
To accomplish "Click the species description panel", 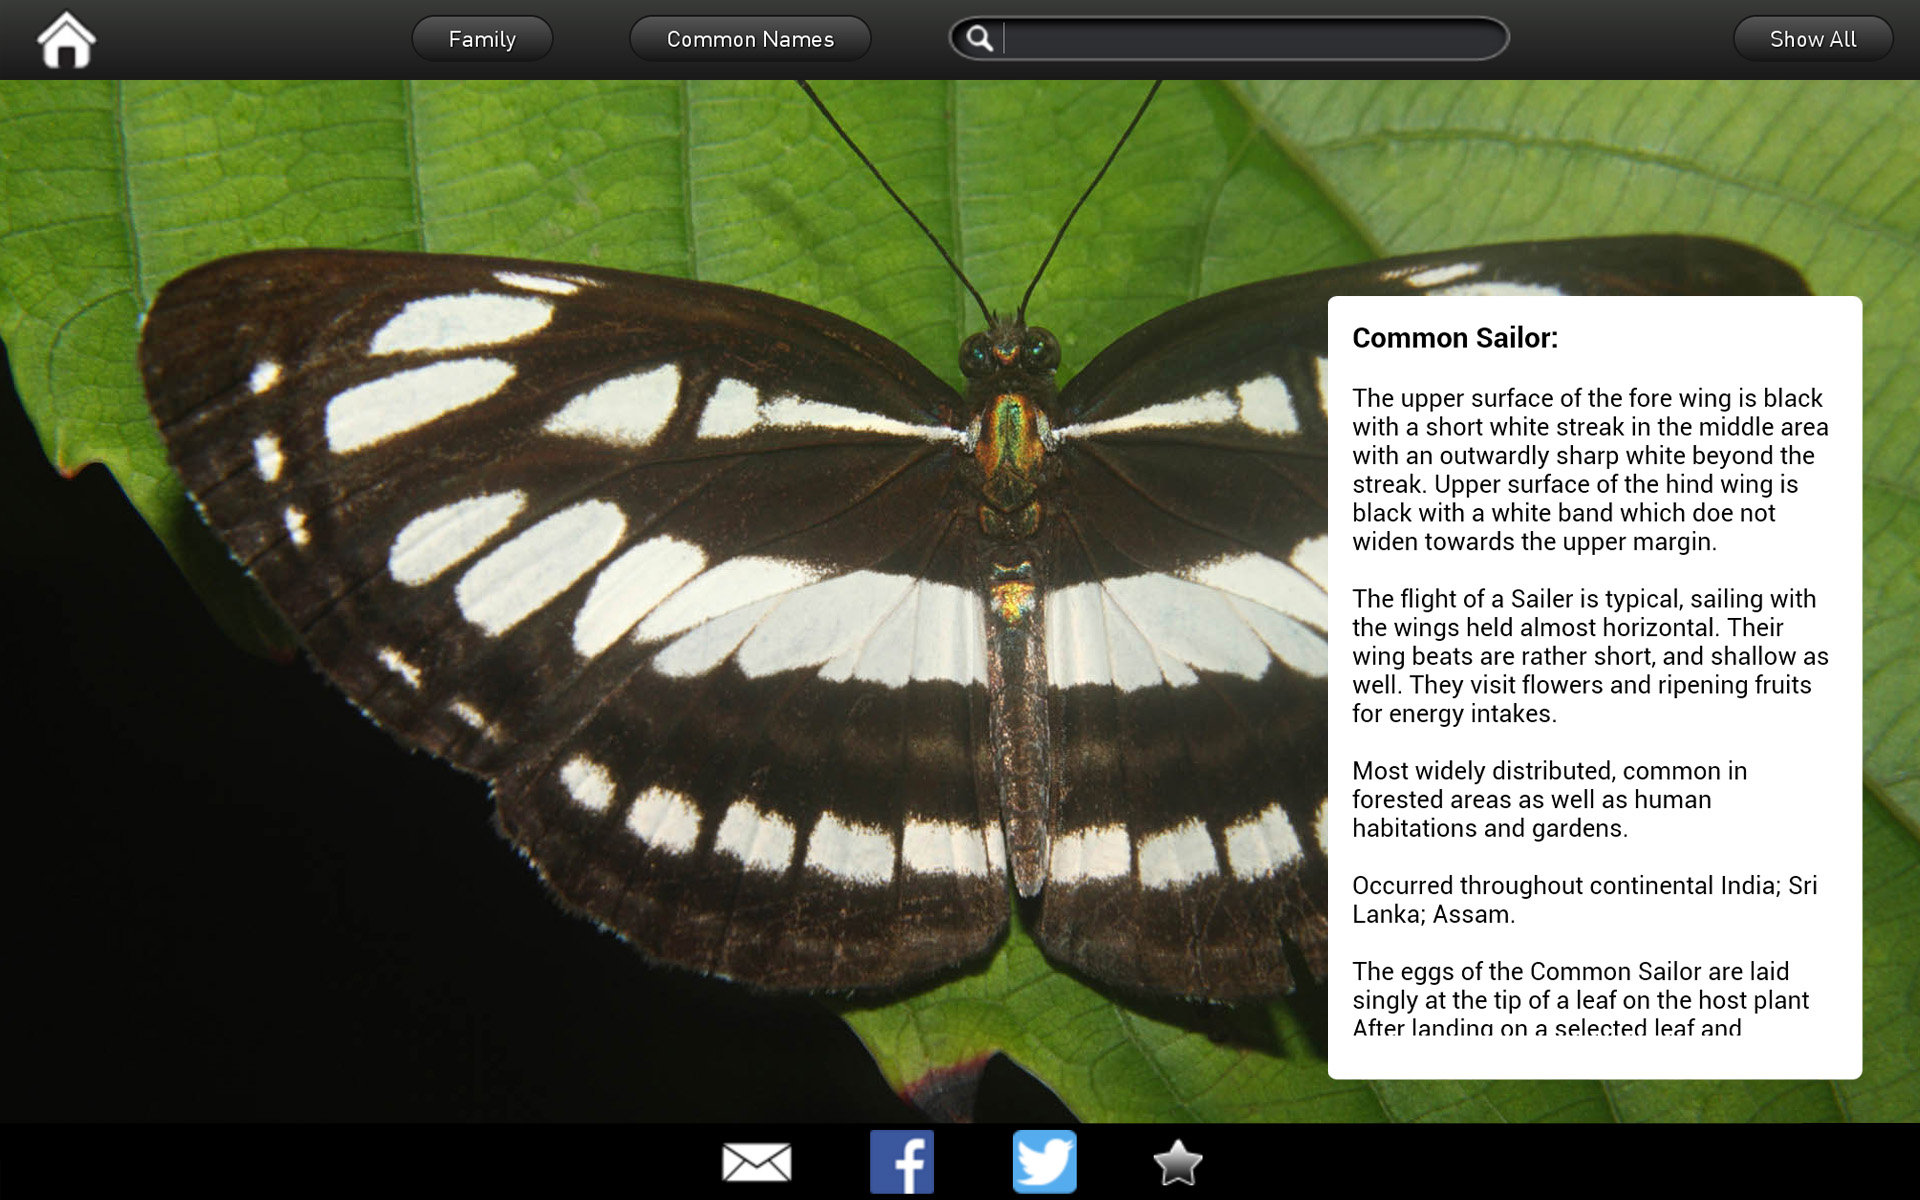I will (x=1590, y=700).
